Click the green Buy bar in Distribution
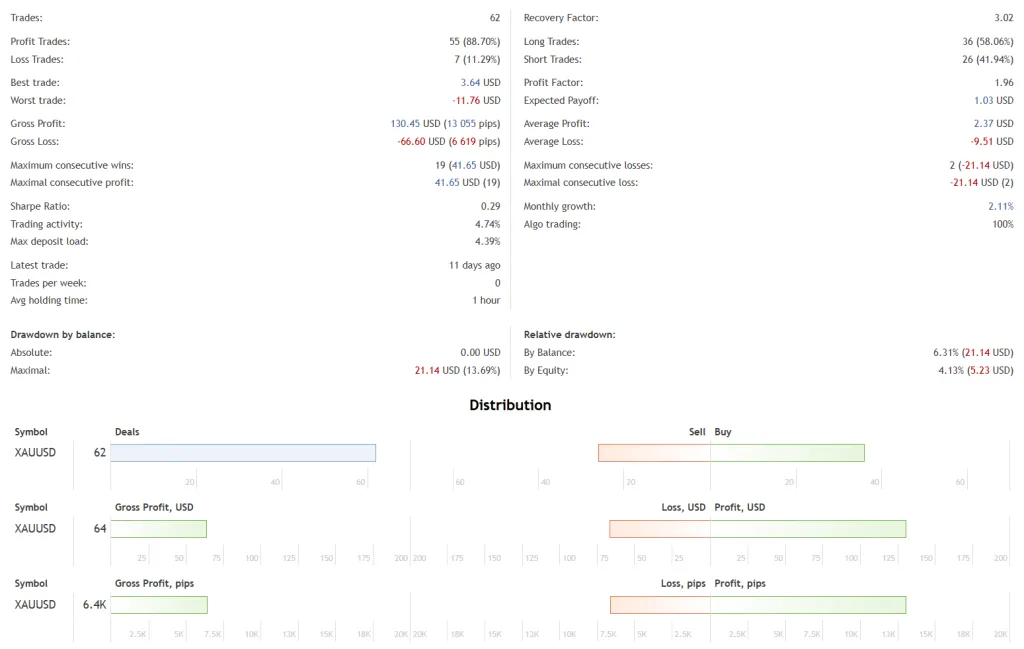 (x=787, y=453)
